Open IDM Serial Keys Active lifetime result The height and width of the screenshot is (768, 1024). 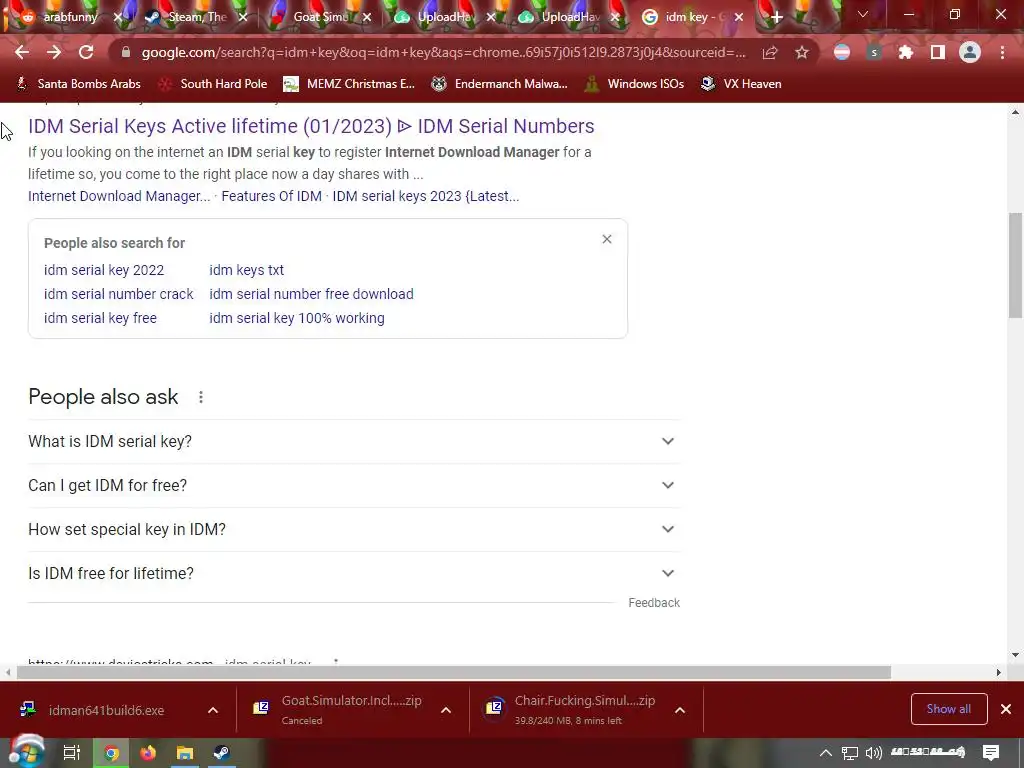311,126
